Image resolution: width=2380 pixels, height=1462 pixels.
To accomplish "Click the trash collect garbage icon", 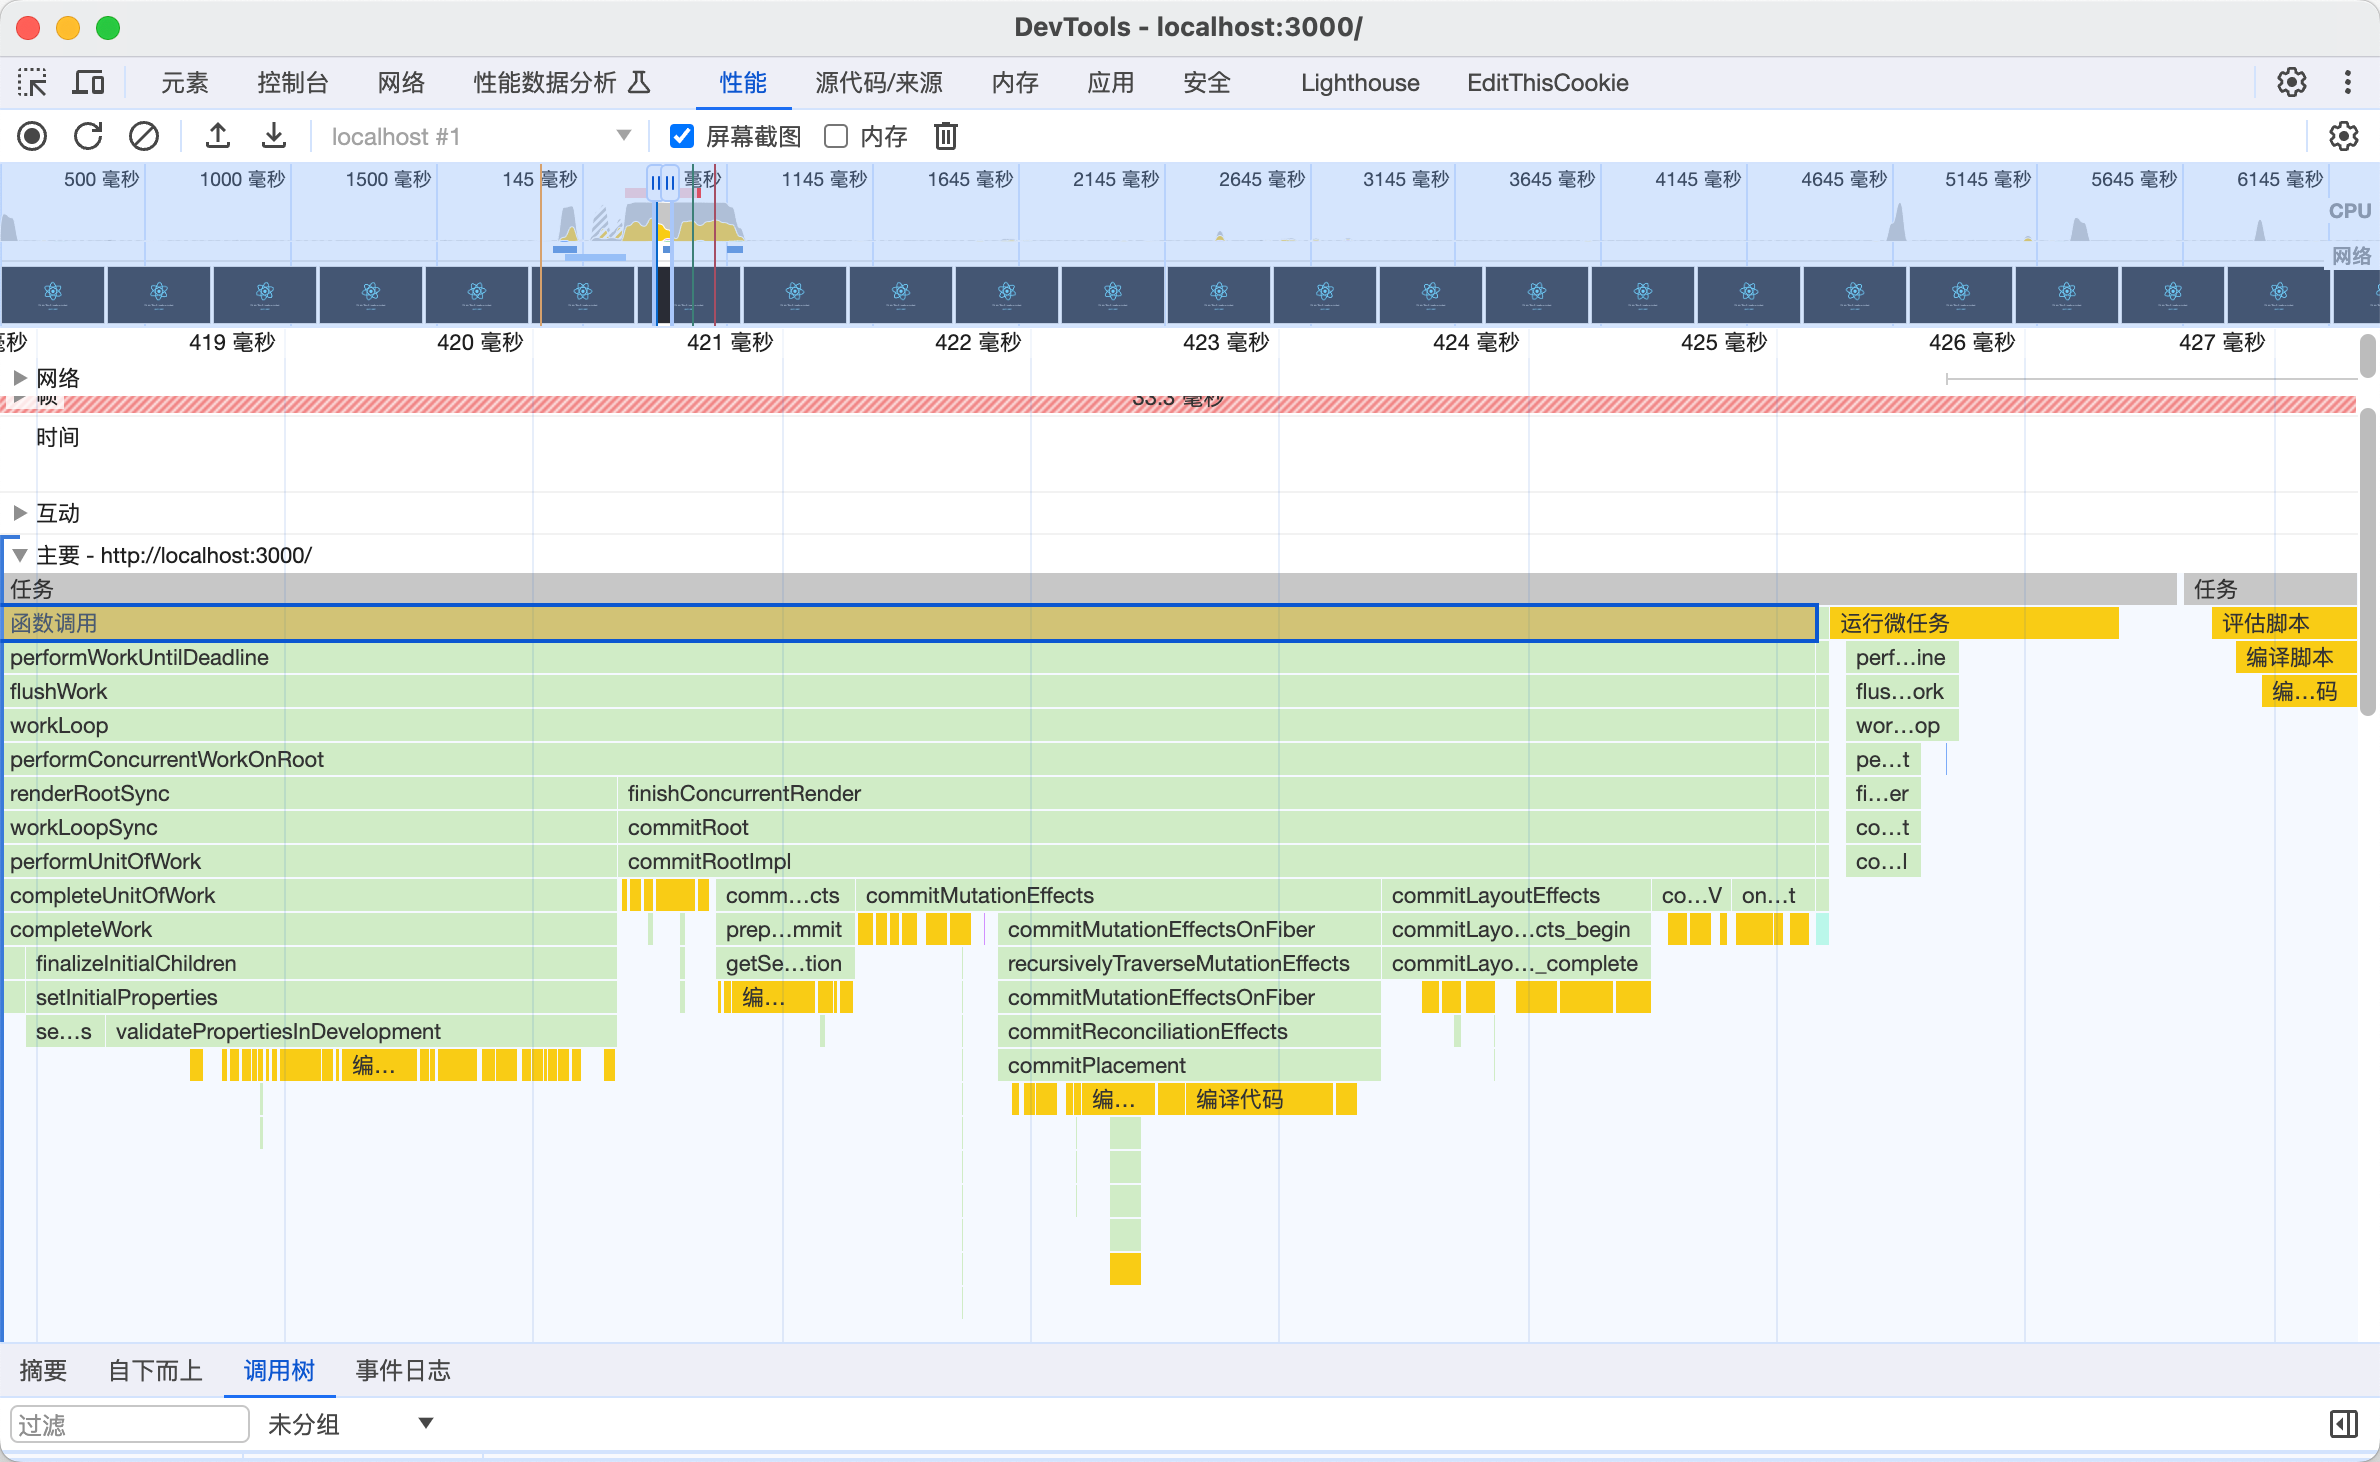I will [x=945, y=136].
